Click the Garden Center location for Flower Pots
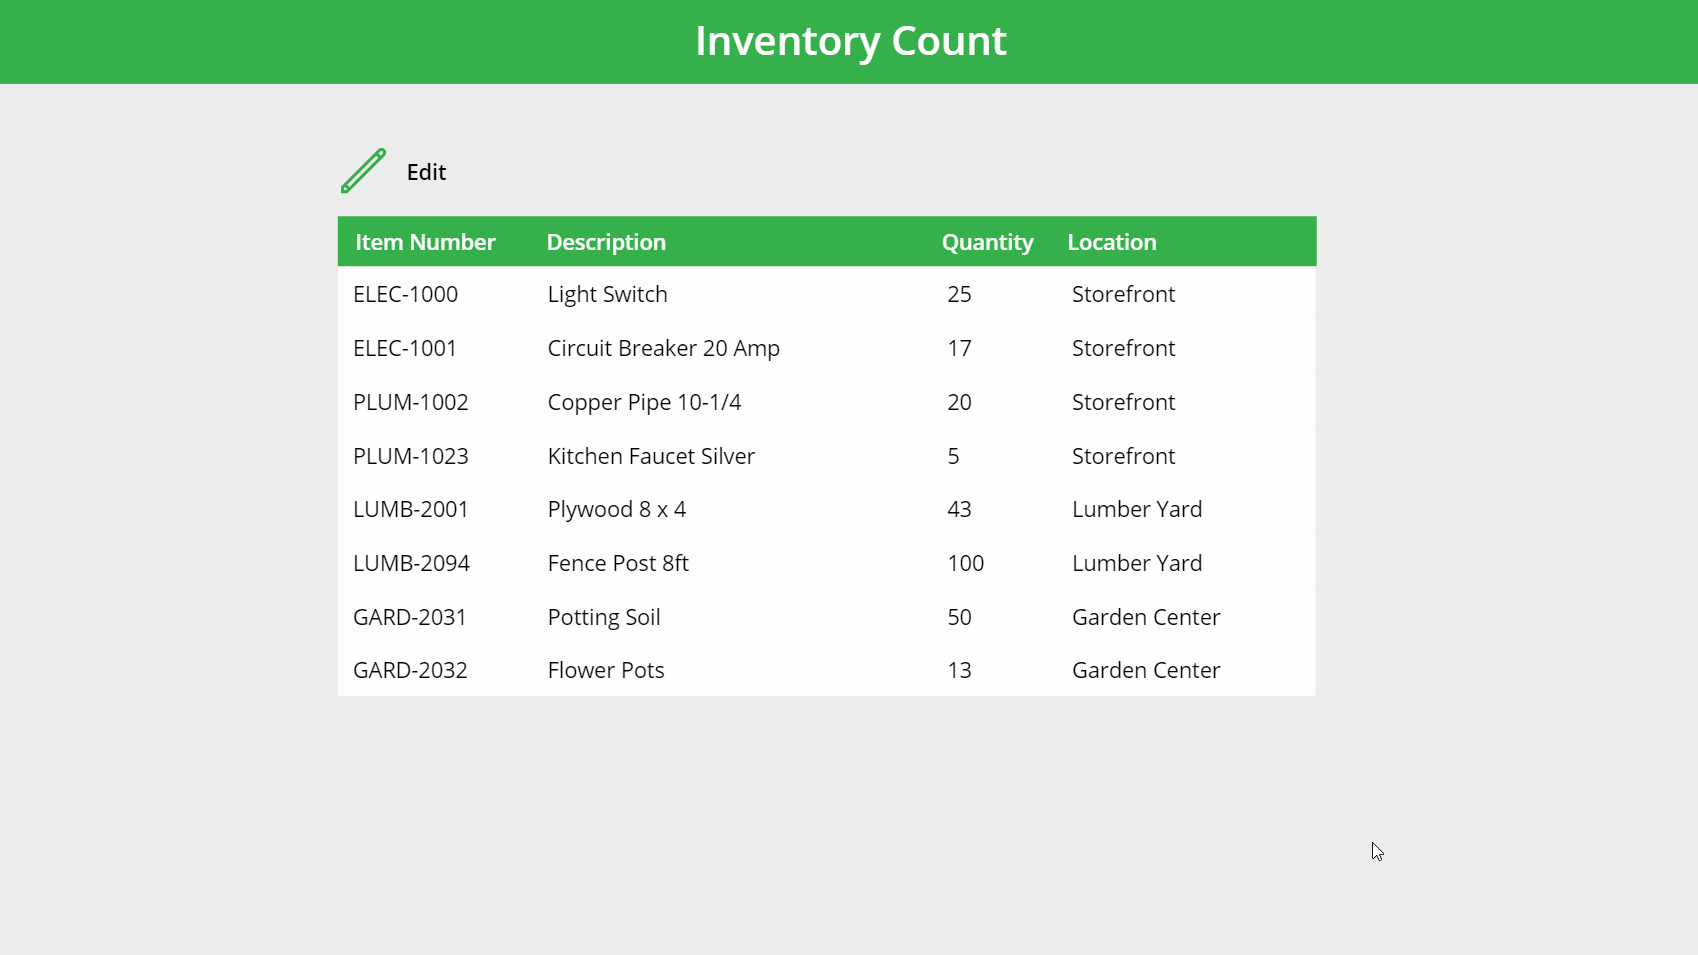Screen dimensions: 1698x955 [x=1146, y=670]
